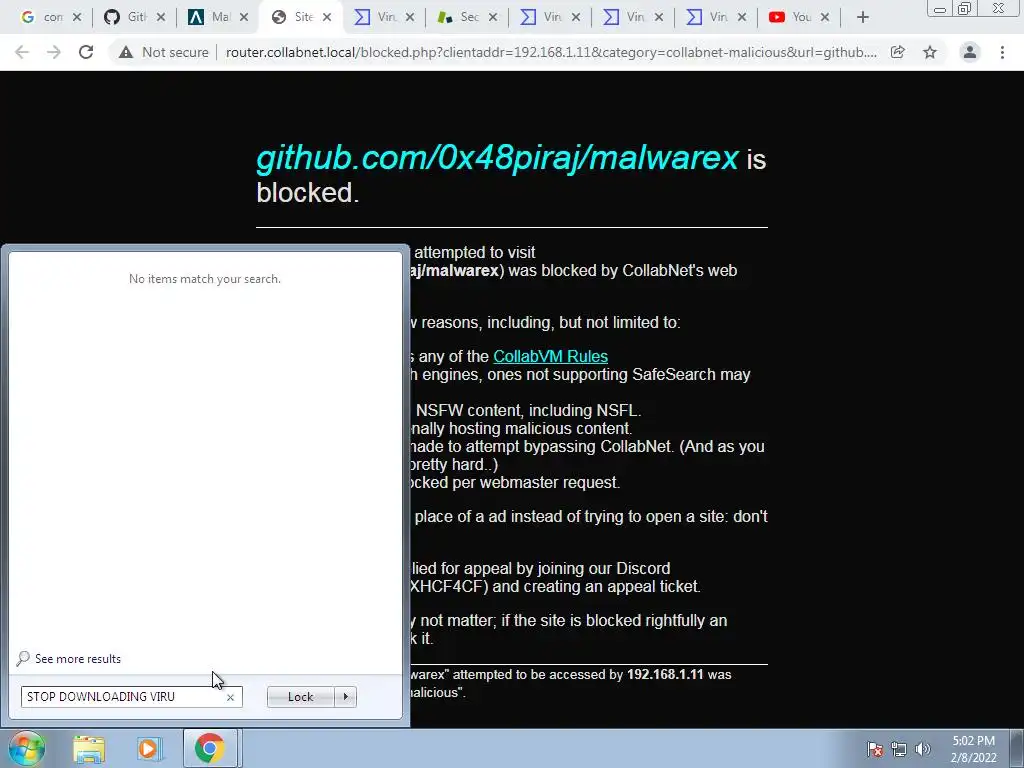Expand shutdown options arrow next to Lock
The height and width of the screenshot is (768, 1024).
click(345, 697)
